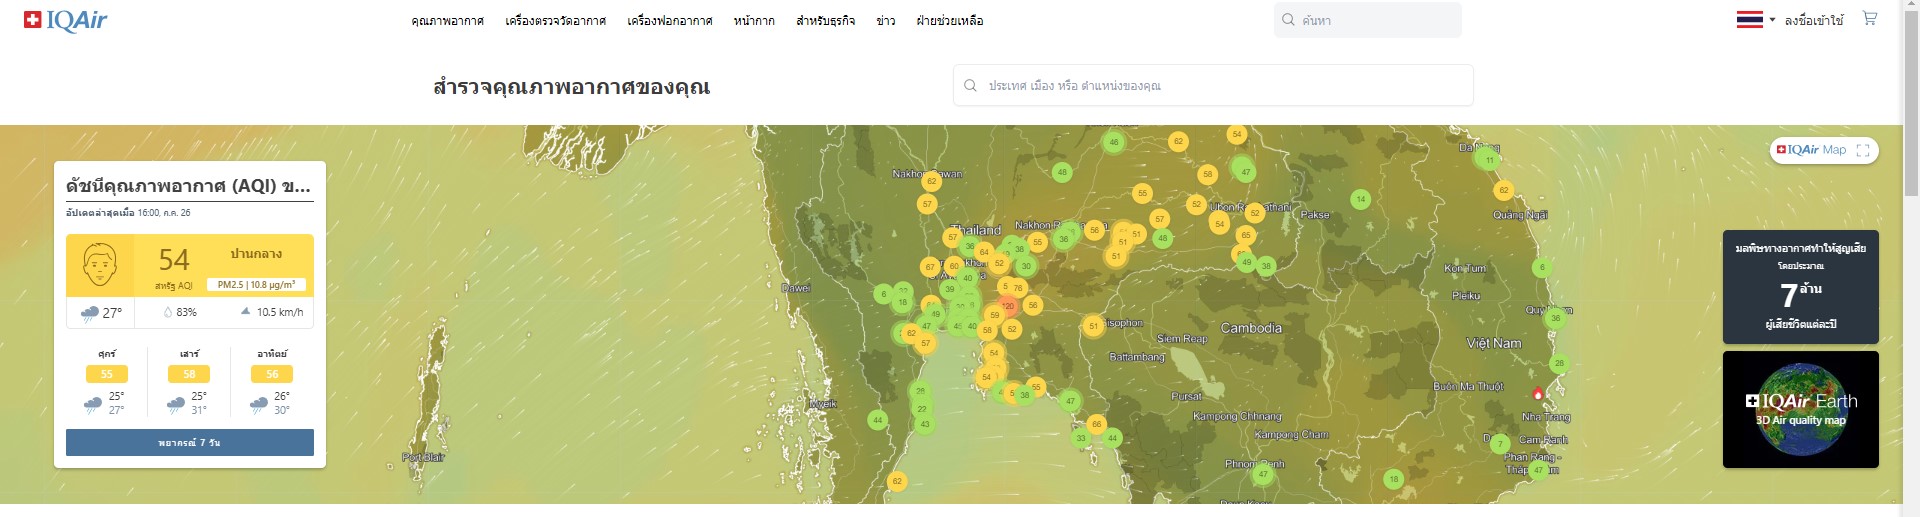Click the yellow AQI face icon
This screenshot has width=1920, height=517.
click(99, 265)
